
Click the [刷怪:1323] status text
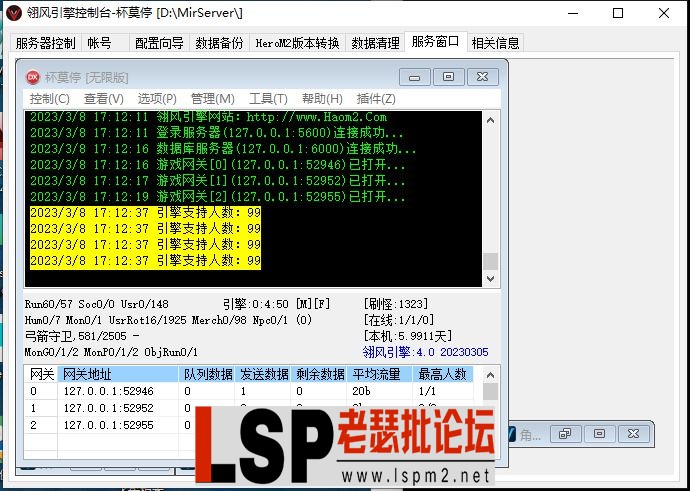tap(396, 304)
